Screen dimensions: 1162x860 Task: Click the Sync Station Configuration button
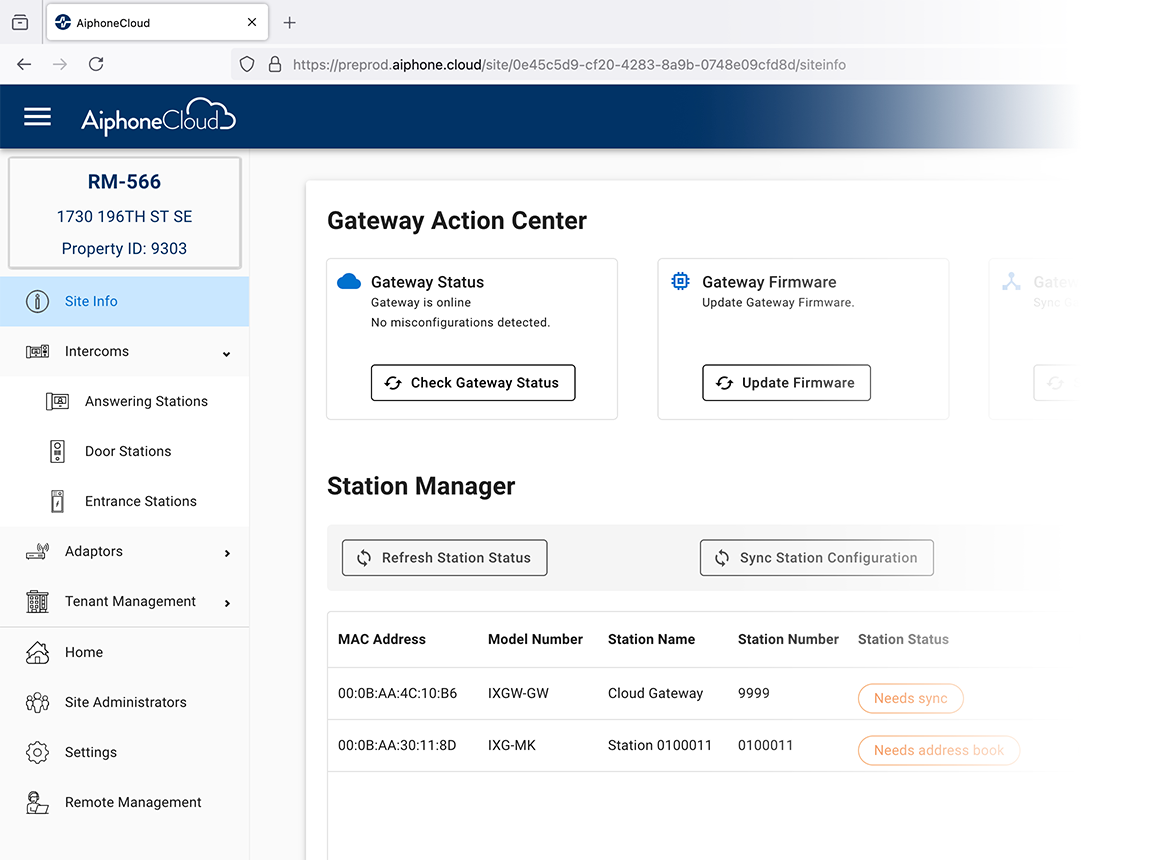[817, 558]
